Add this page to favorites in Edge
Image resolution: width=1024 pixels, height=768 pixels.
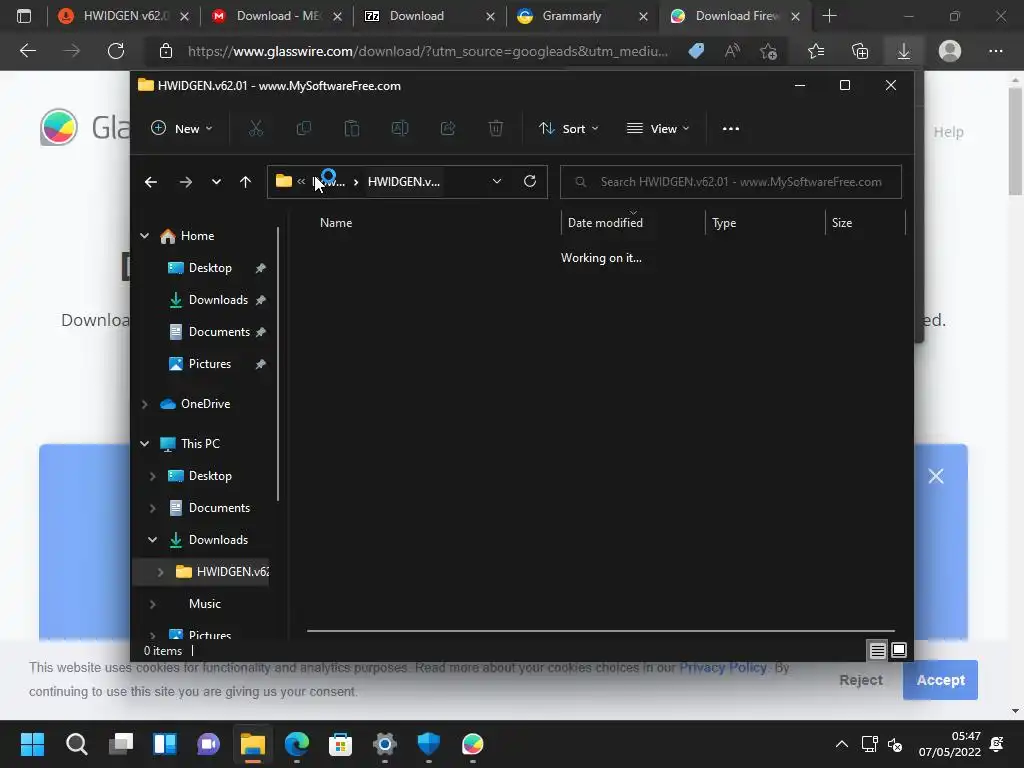[769, 51]
